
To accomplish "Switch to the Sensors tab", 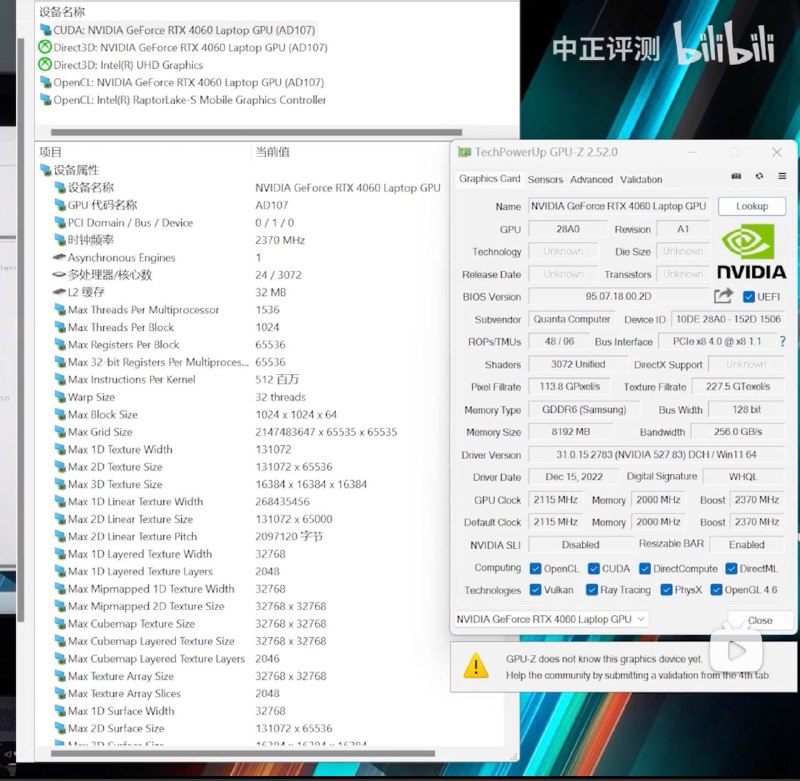I will point(545,180).
